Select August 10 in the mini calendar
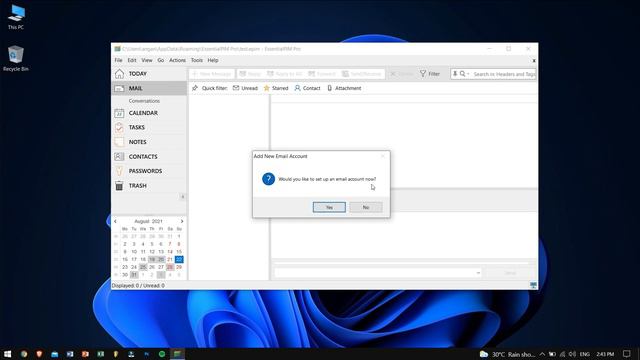The image size is (640, 360). coord(134,252)
